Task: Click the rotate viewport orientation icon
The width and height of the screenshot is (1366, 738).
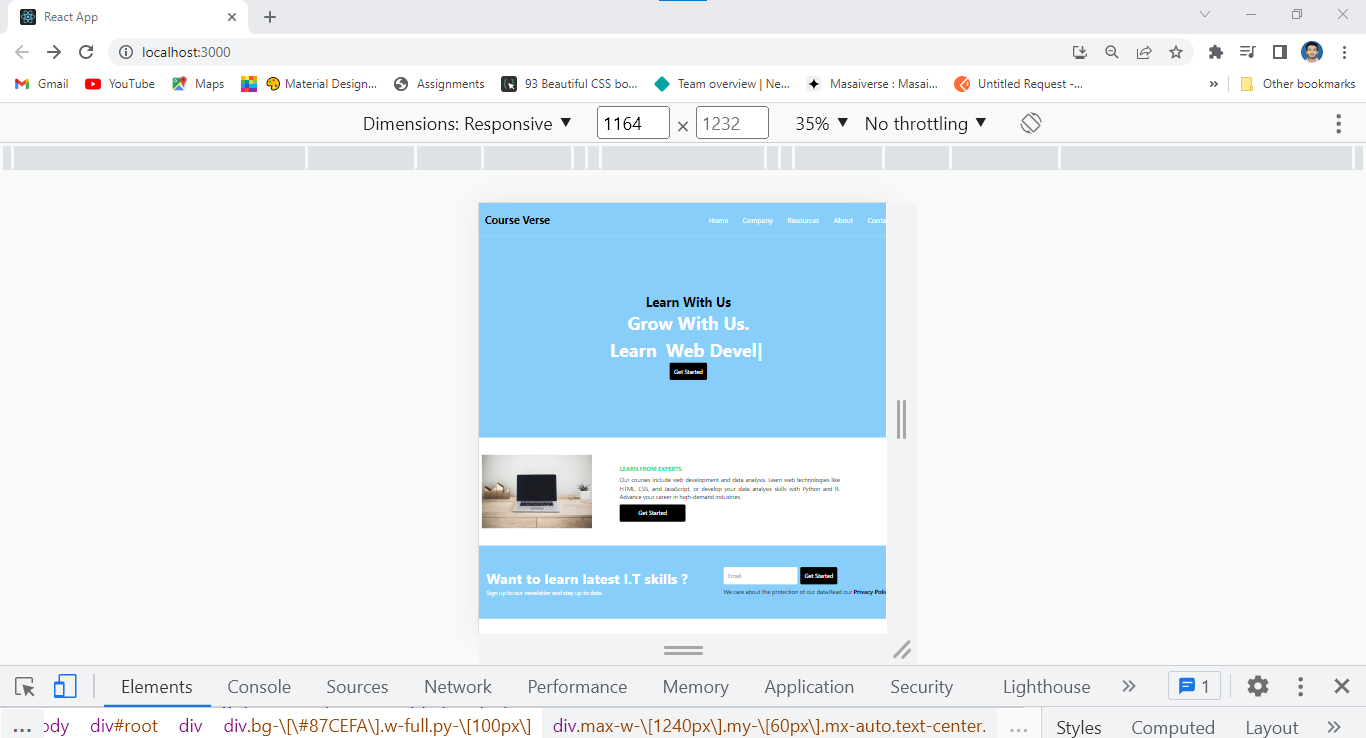Action: tap(1030, 122)
